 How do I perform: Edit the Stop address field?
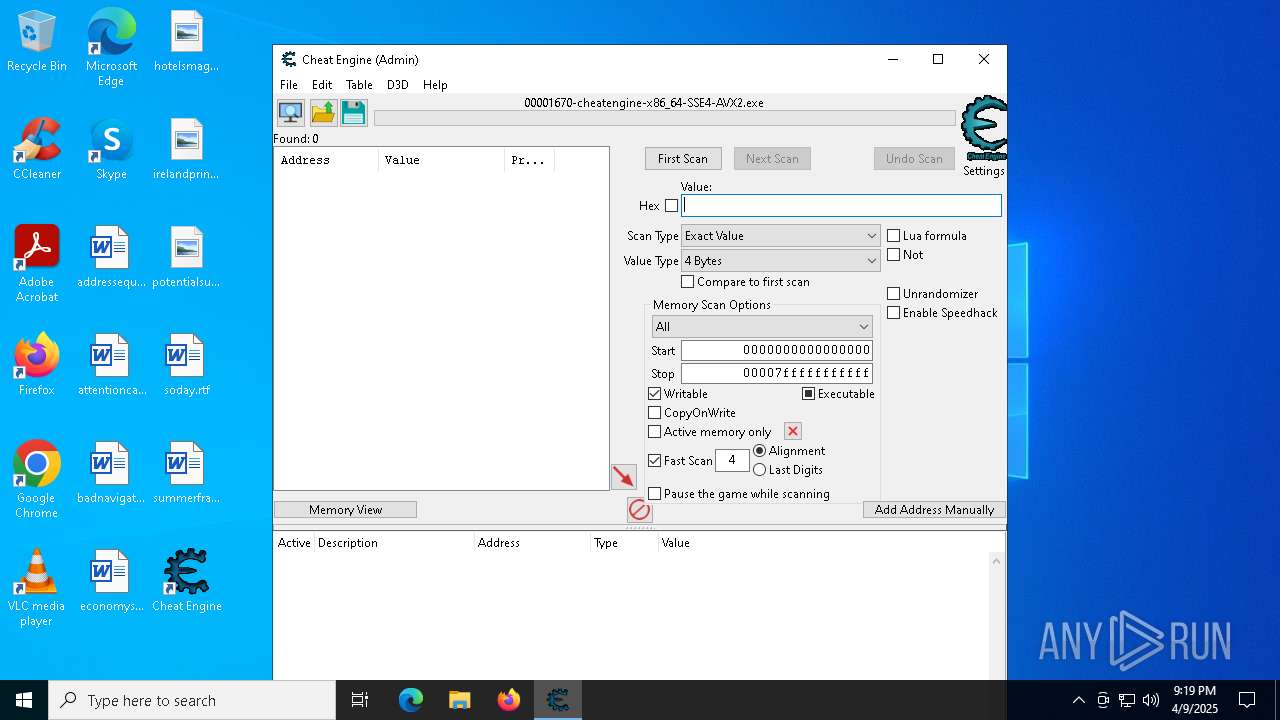pyautogui.click(x=777, y=374)
